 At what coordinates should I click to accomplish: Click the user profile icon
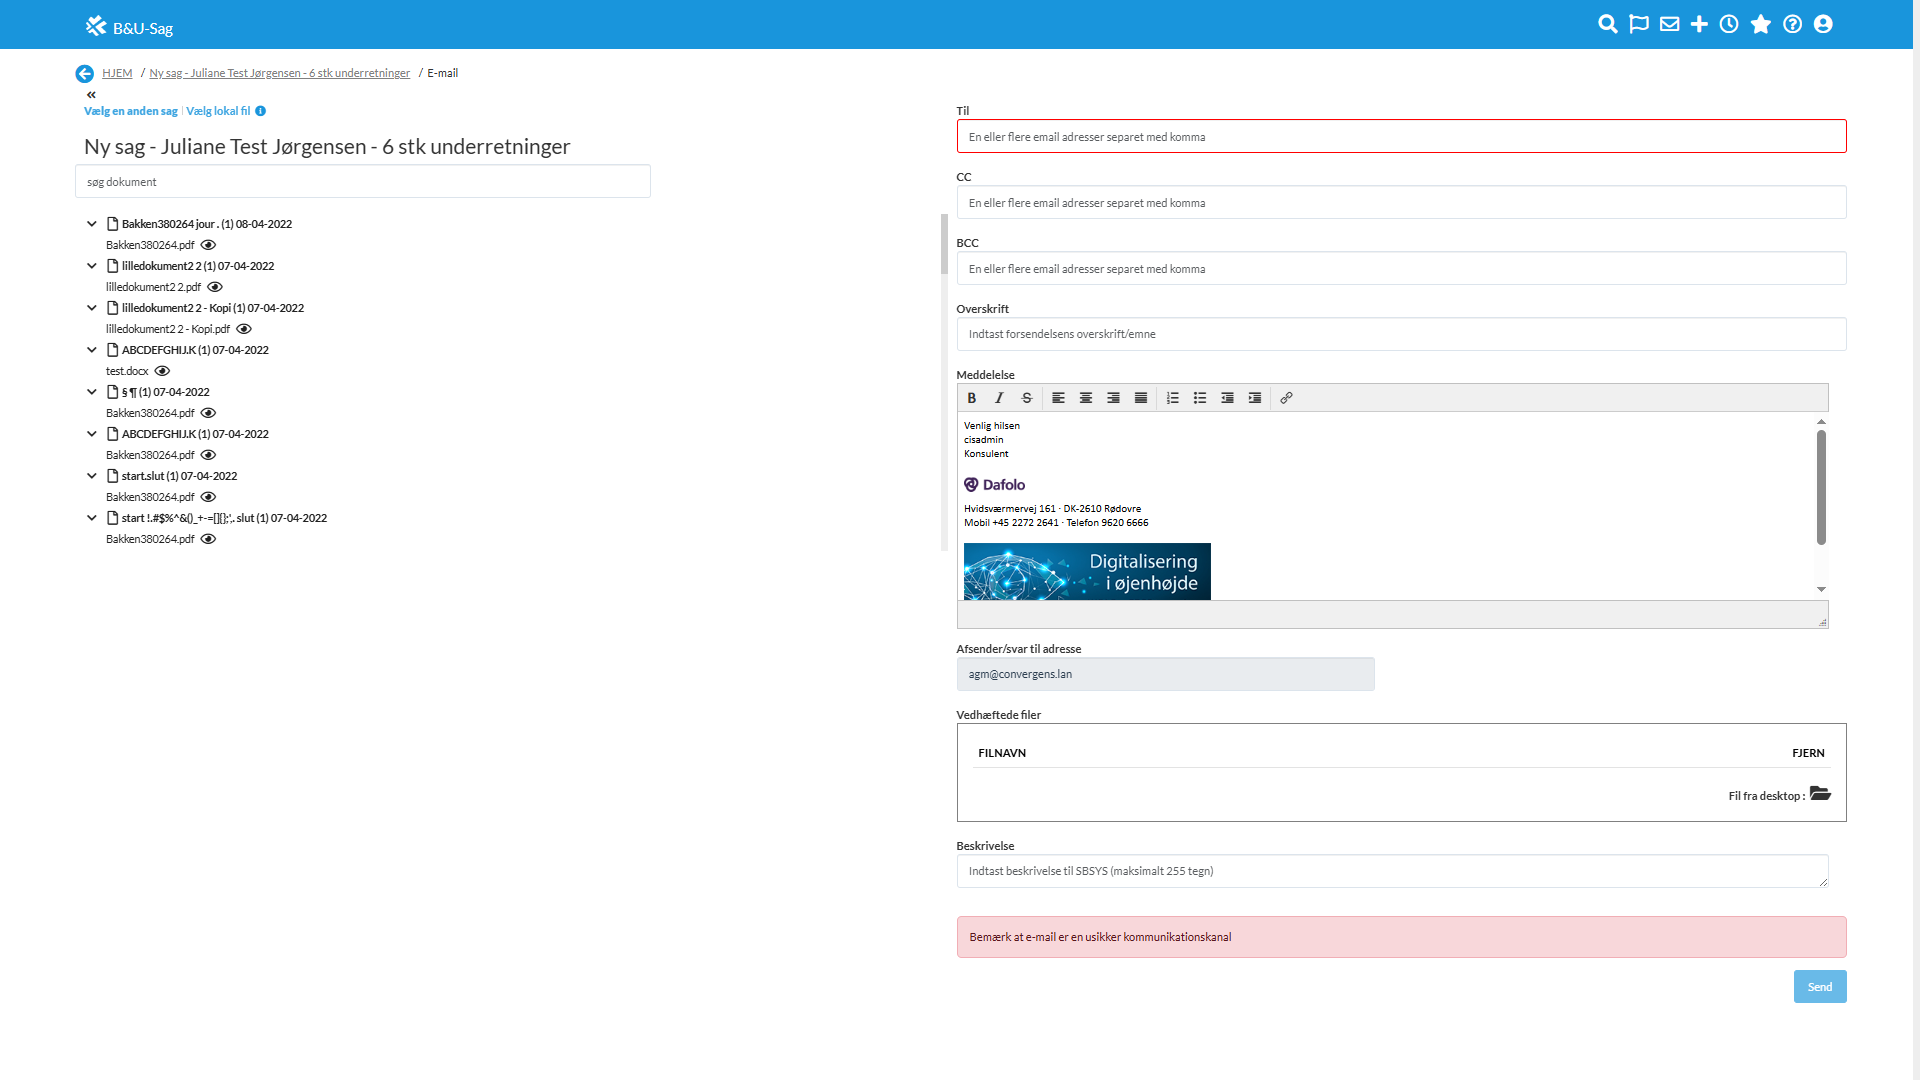pyautogui.click(x=1823, y=24)
